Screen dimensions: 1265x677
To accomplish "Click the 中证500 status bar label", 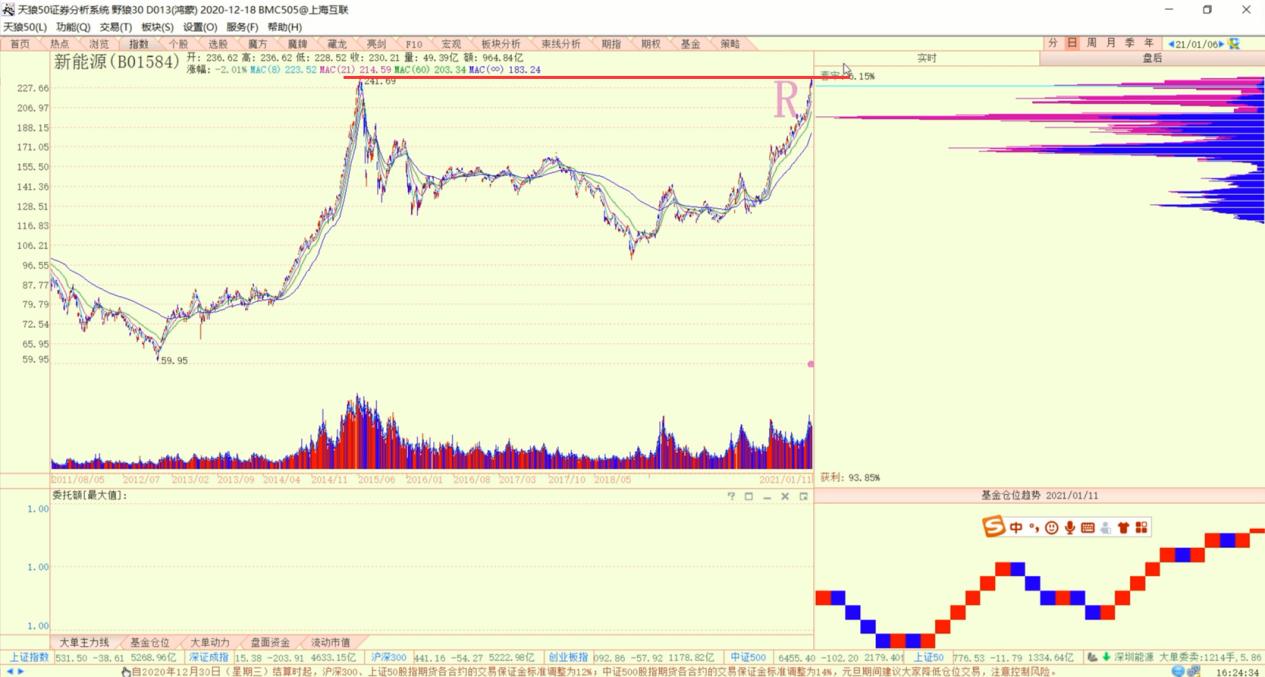I will coord(748,657).
